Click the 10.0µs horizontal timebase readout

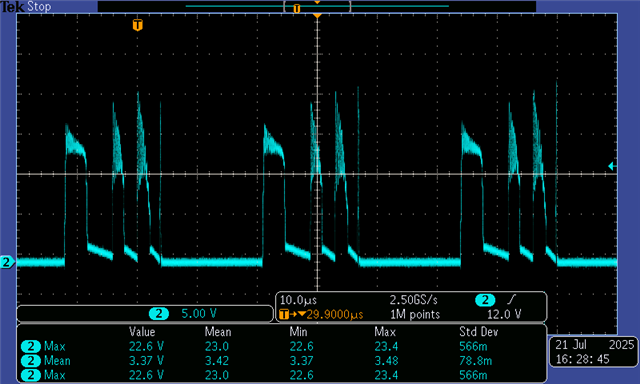click(x=298, y=300)
